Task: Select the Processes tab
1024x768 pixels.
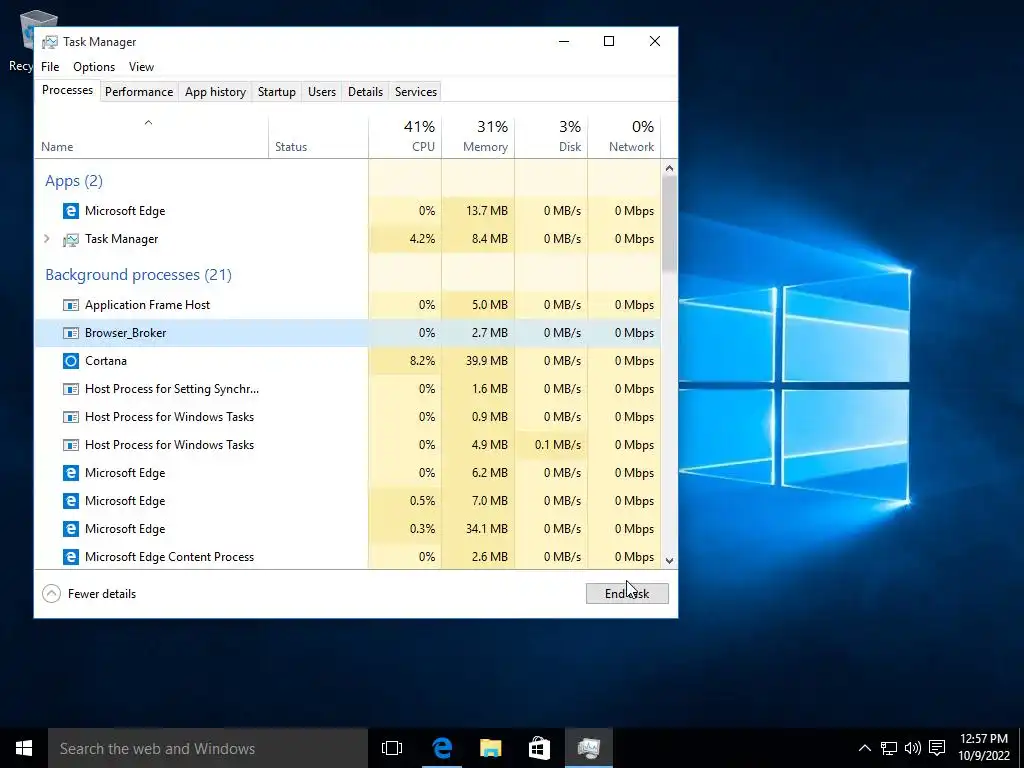Action: [x=67, y=90]
